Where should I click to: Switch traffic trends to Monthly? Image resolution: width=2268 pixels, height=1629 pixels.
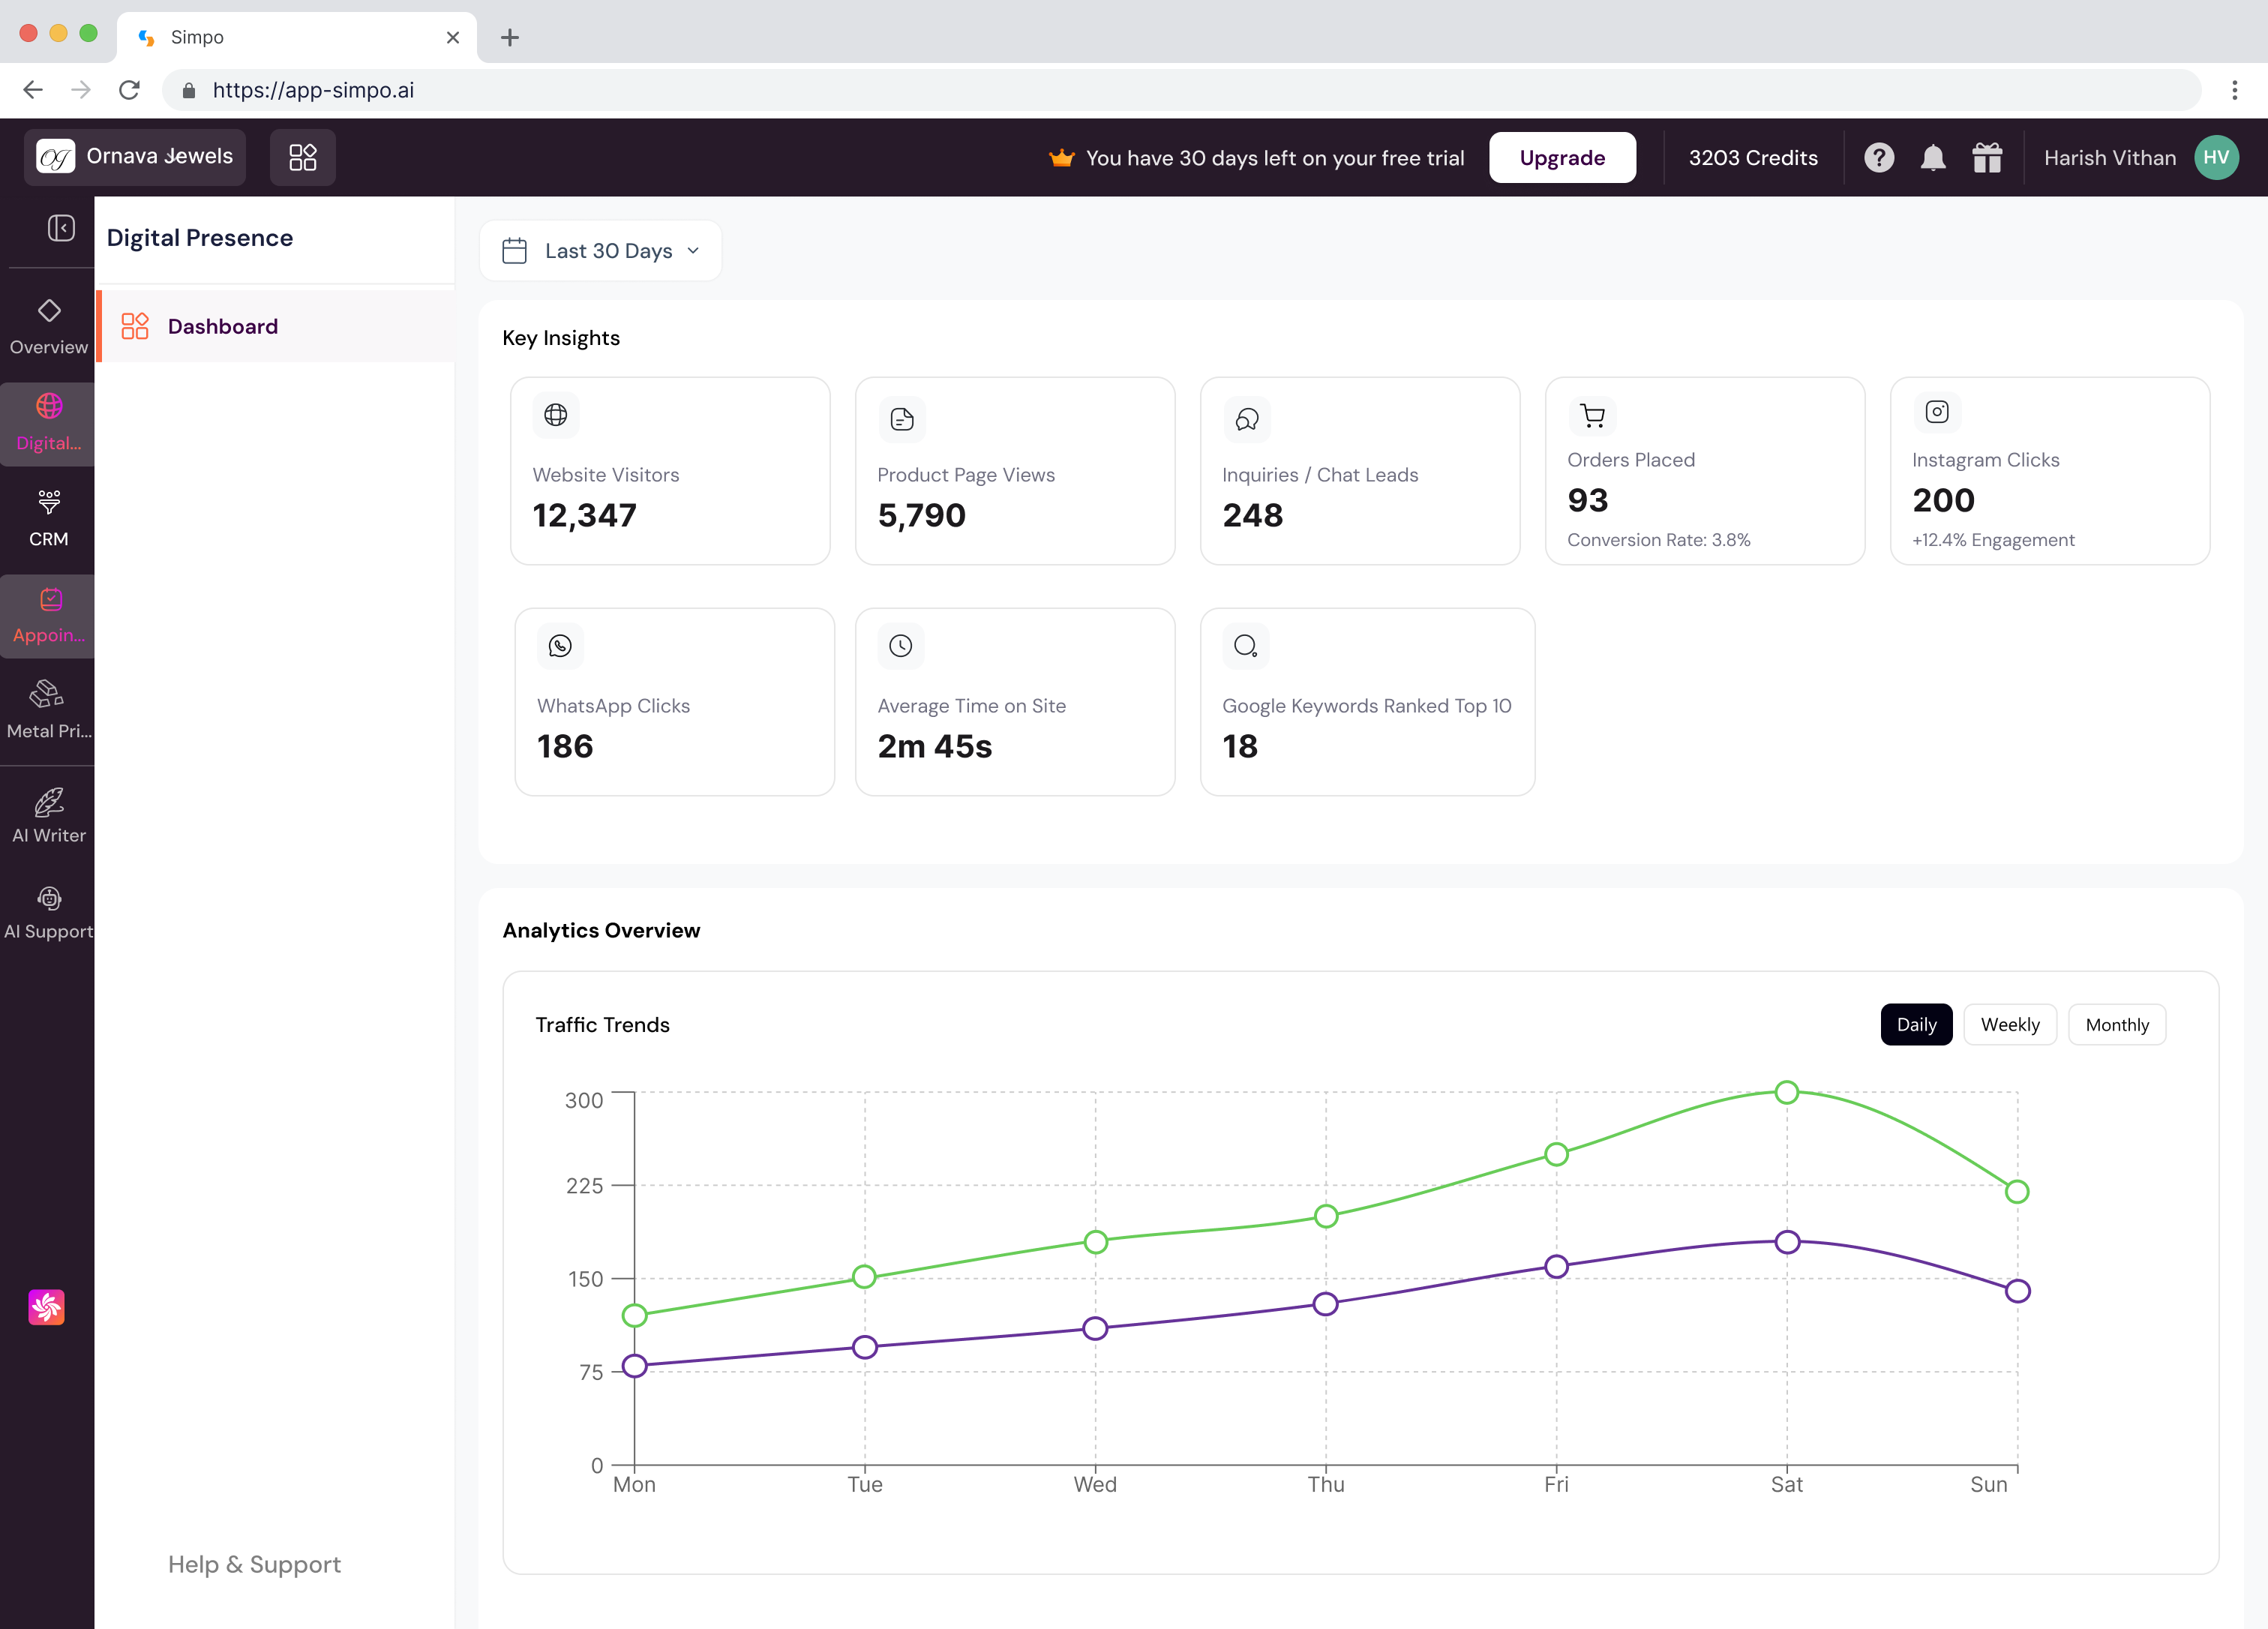(2115, 1024)
